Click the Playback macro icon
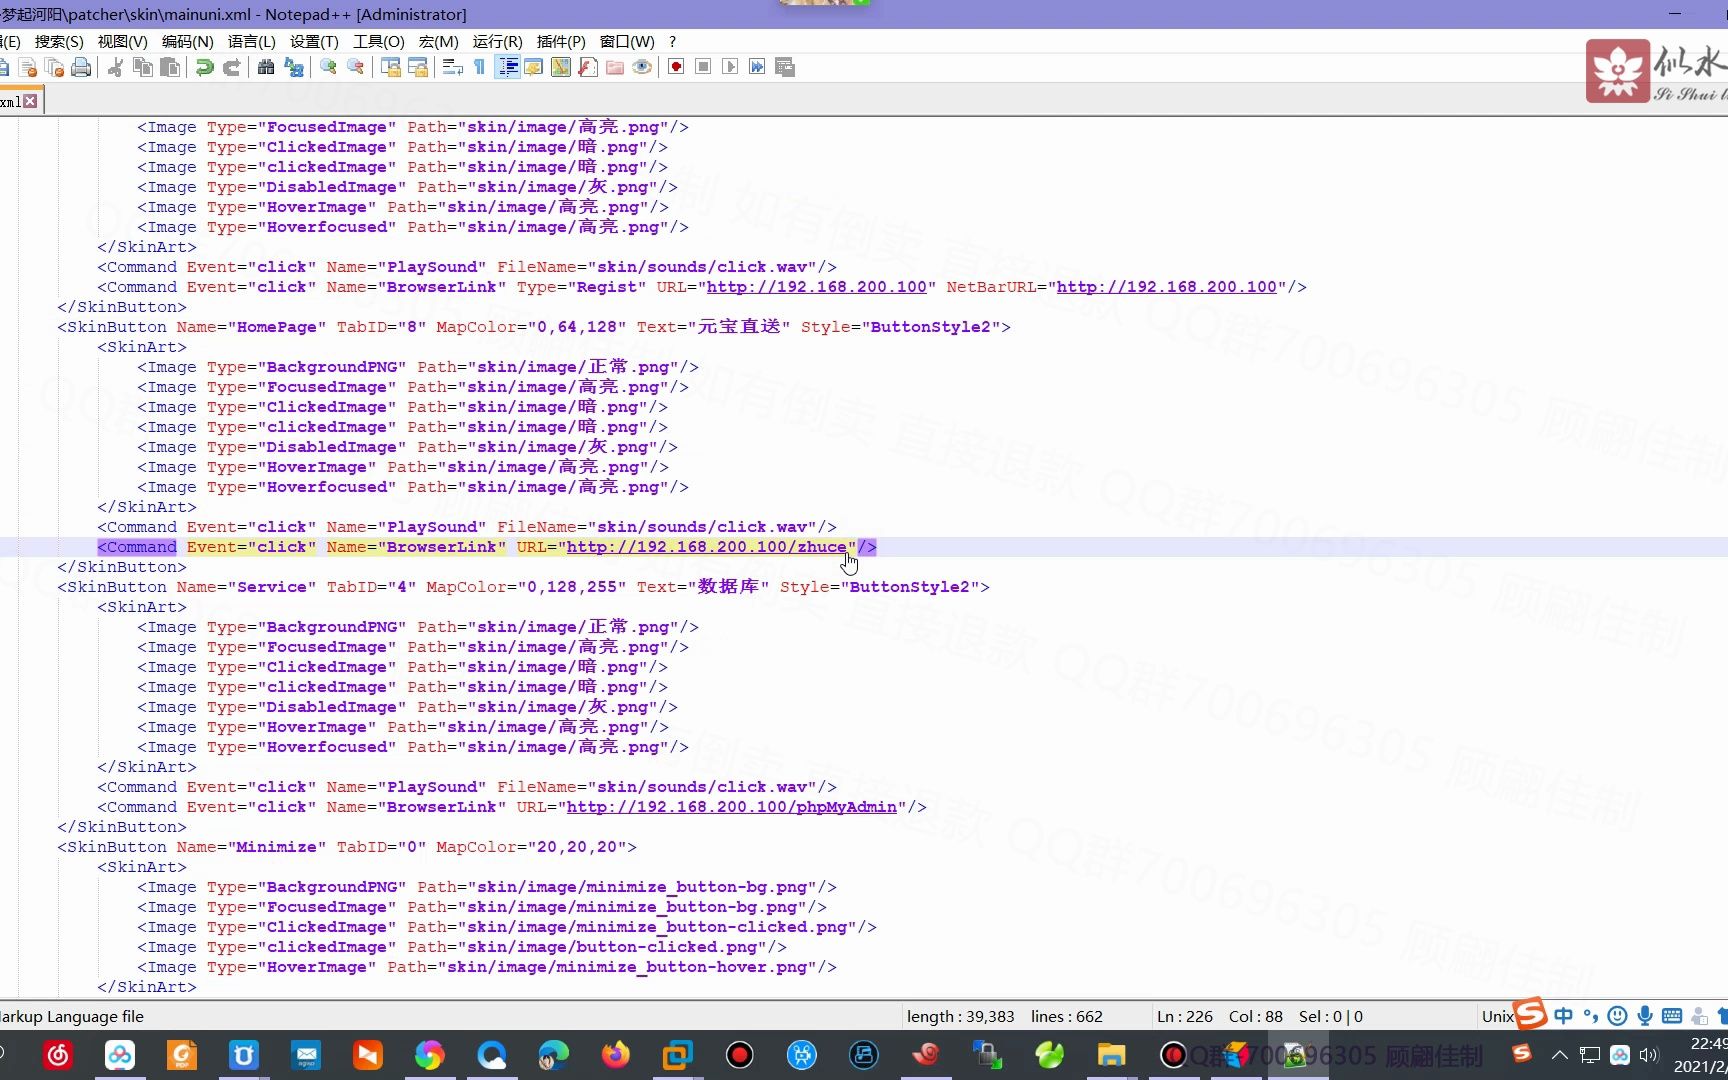This screenshot has height=1080, width=1728. point(730,67)
